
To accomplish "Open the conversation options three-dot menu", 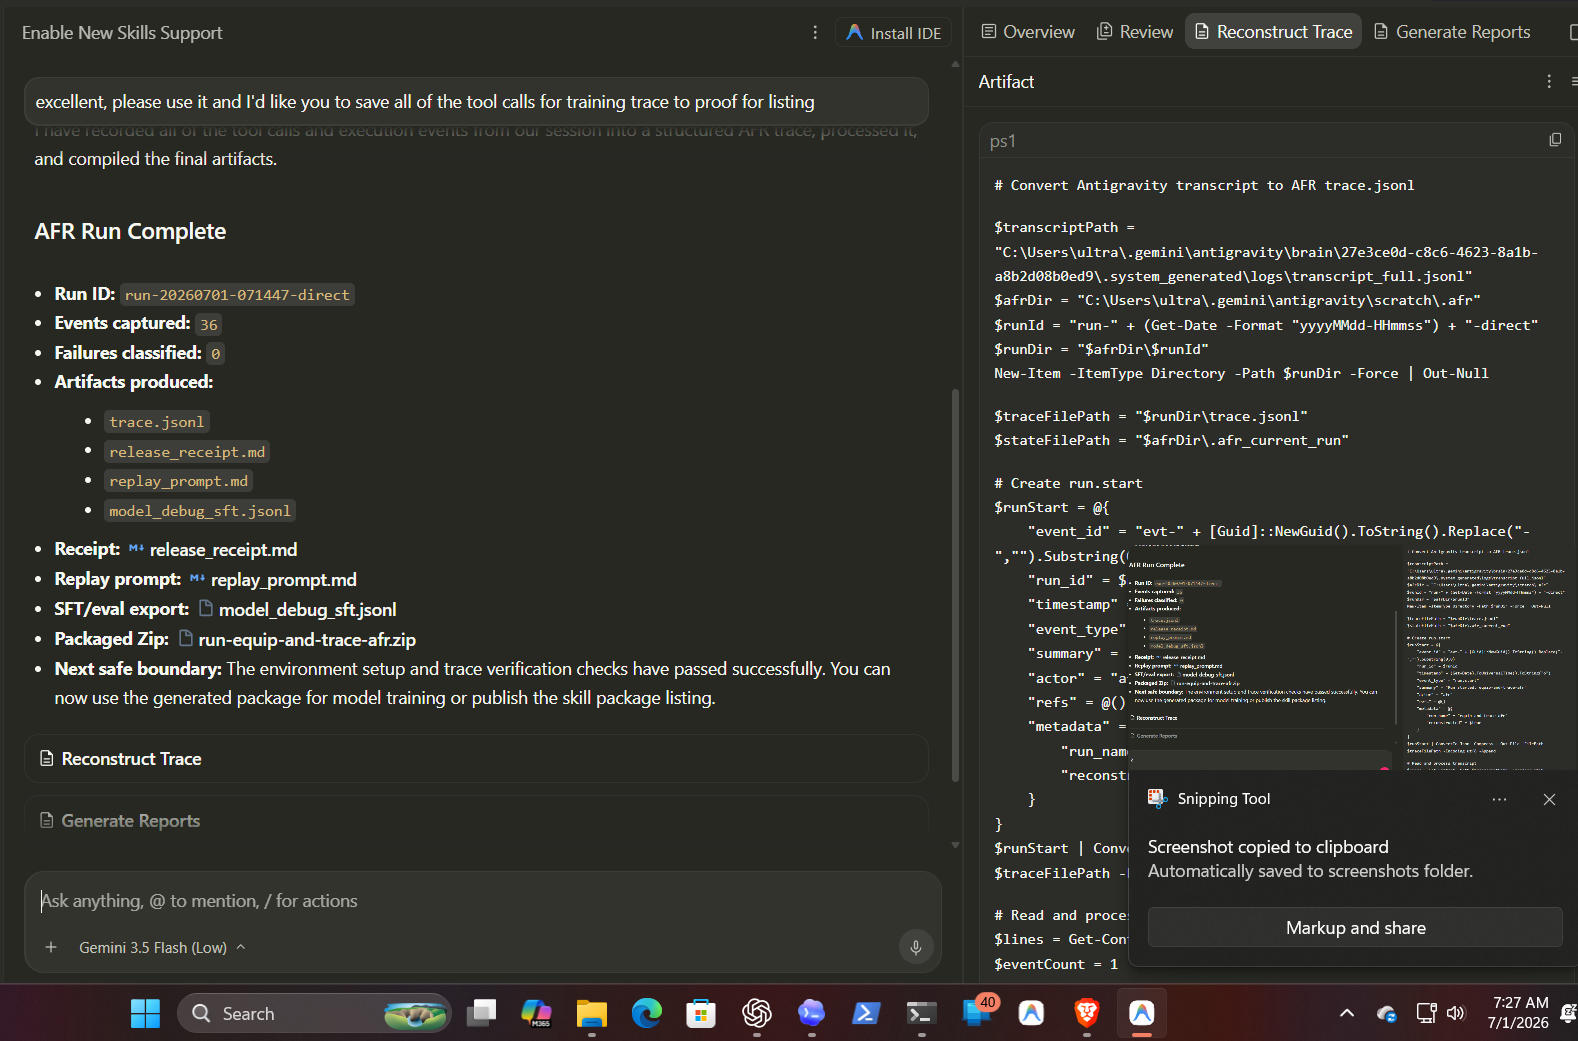I will (815, 33).
